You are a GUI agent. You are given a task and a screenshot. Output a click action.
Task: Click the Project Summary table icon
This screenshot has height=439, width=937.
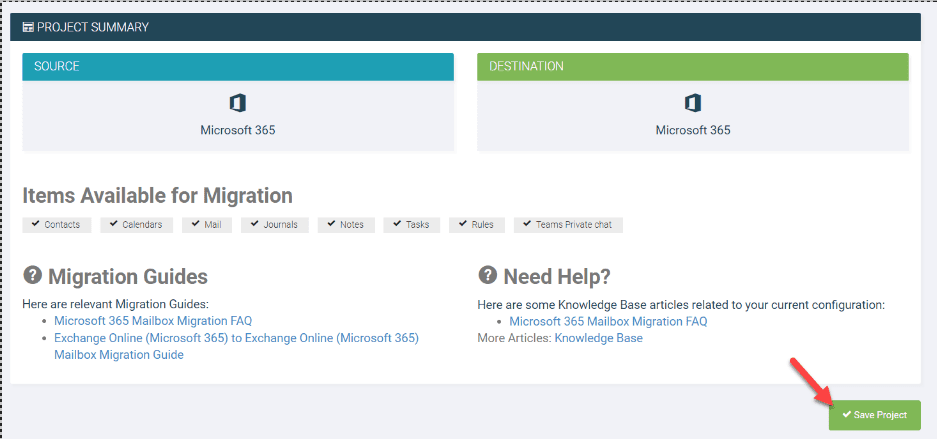click(x=28, y=27)
